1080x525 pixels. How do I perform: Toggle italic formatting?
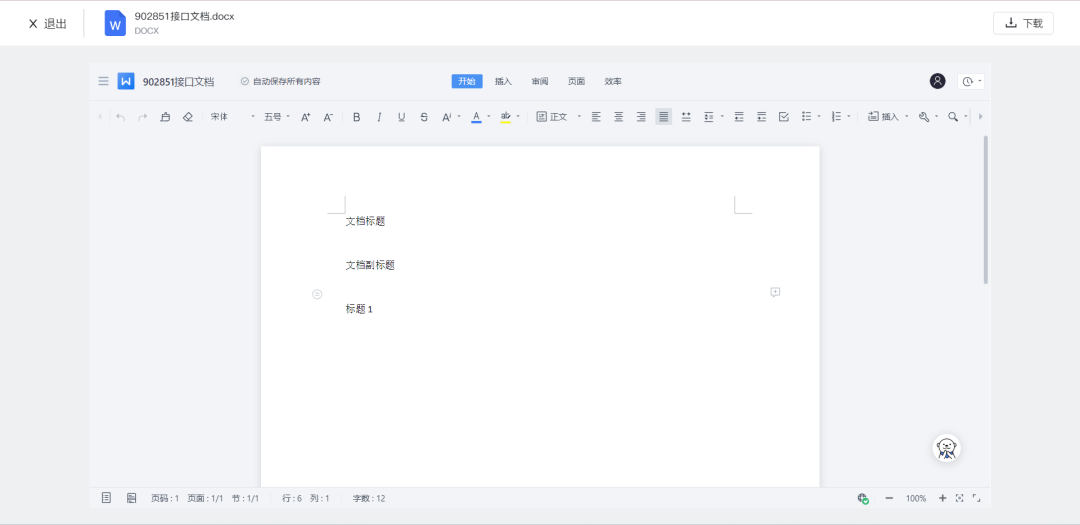pyautogui.click(x=379, y=117)
